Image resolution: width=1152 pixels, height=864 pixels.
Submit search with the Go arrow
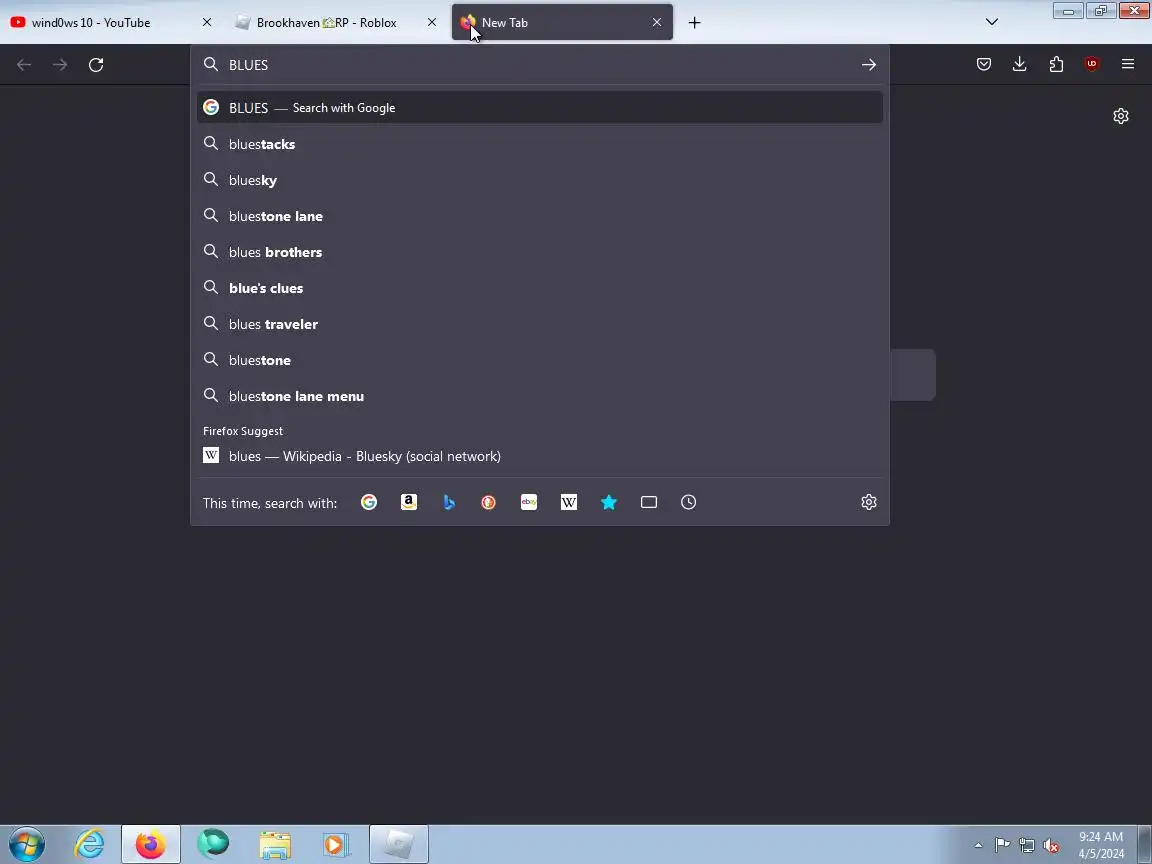click(x=868, y=65)
